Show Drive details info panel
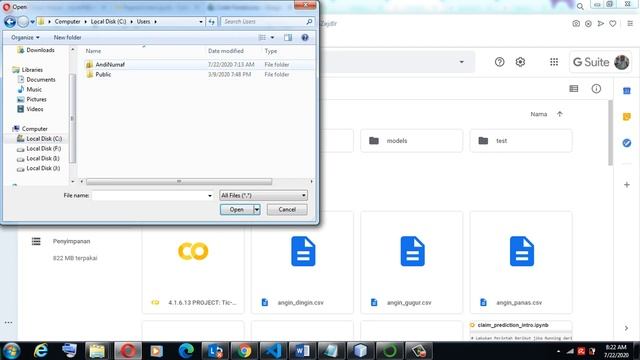This screenshot has height=360, width=640. pos(596,89)
